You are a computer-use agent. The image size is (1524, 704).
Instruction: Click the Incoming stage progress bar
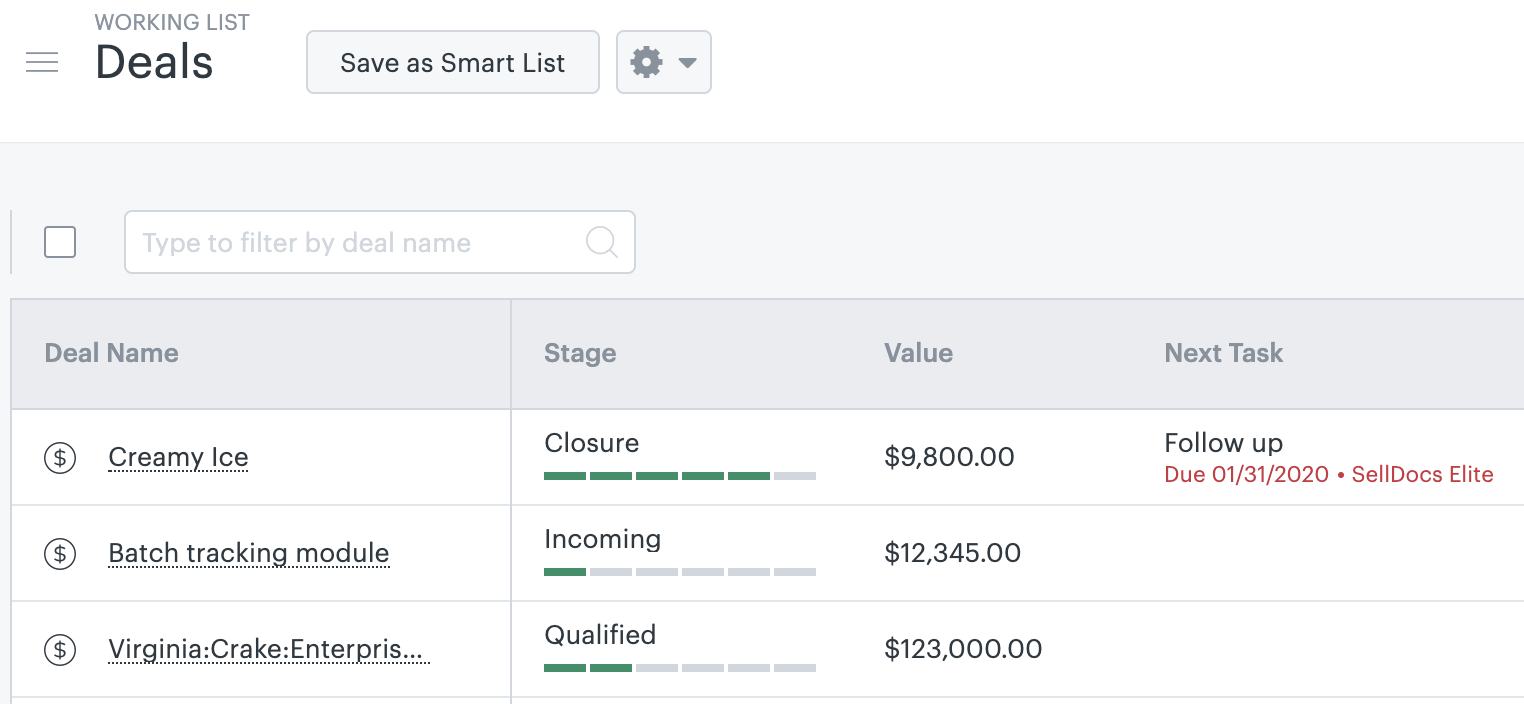click(680, 572)
